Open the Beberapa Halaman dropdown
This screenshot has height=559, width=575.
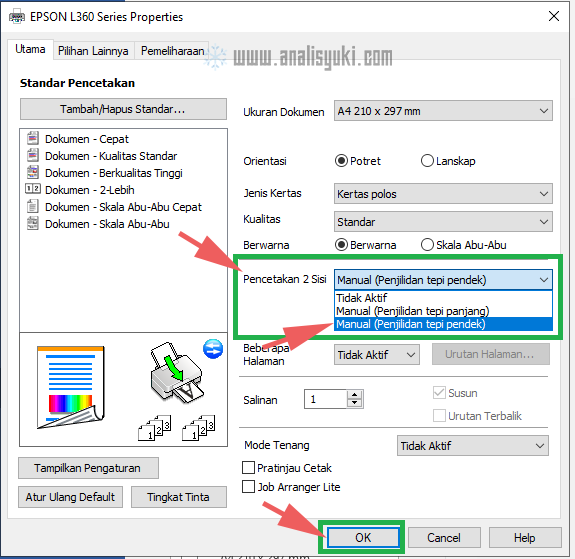[377, 355]
